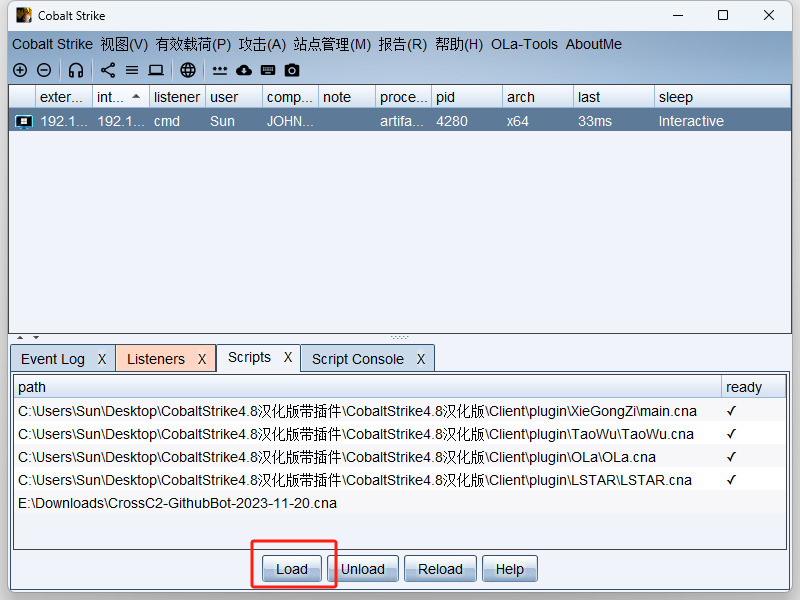Sort by the int... column header
The width and height of the screenshot is (800, 600).
[120, 97]
